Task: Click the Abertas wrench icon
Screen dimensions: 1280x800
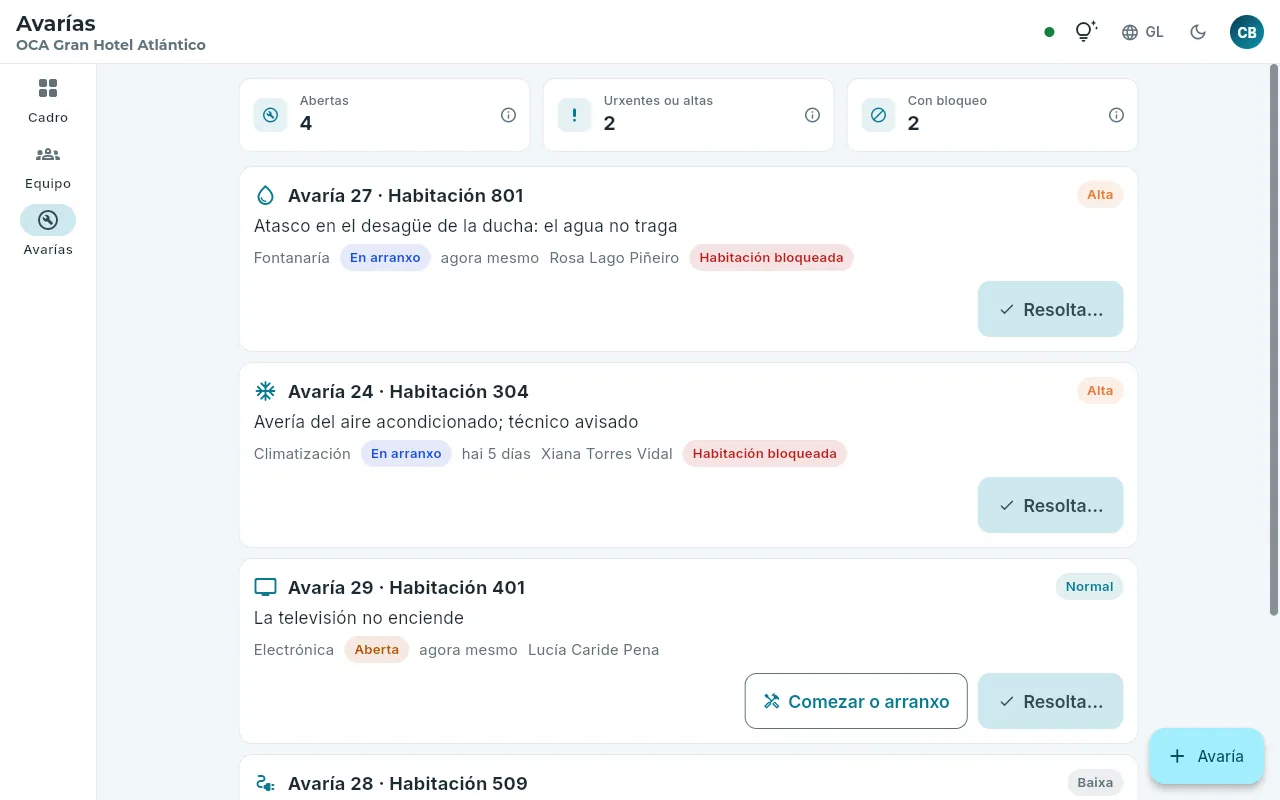Action: (270, 115)
